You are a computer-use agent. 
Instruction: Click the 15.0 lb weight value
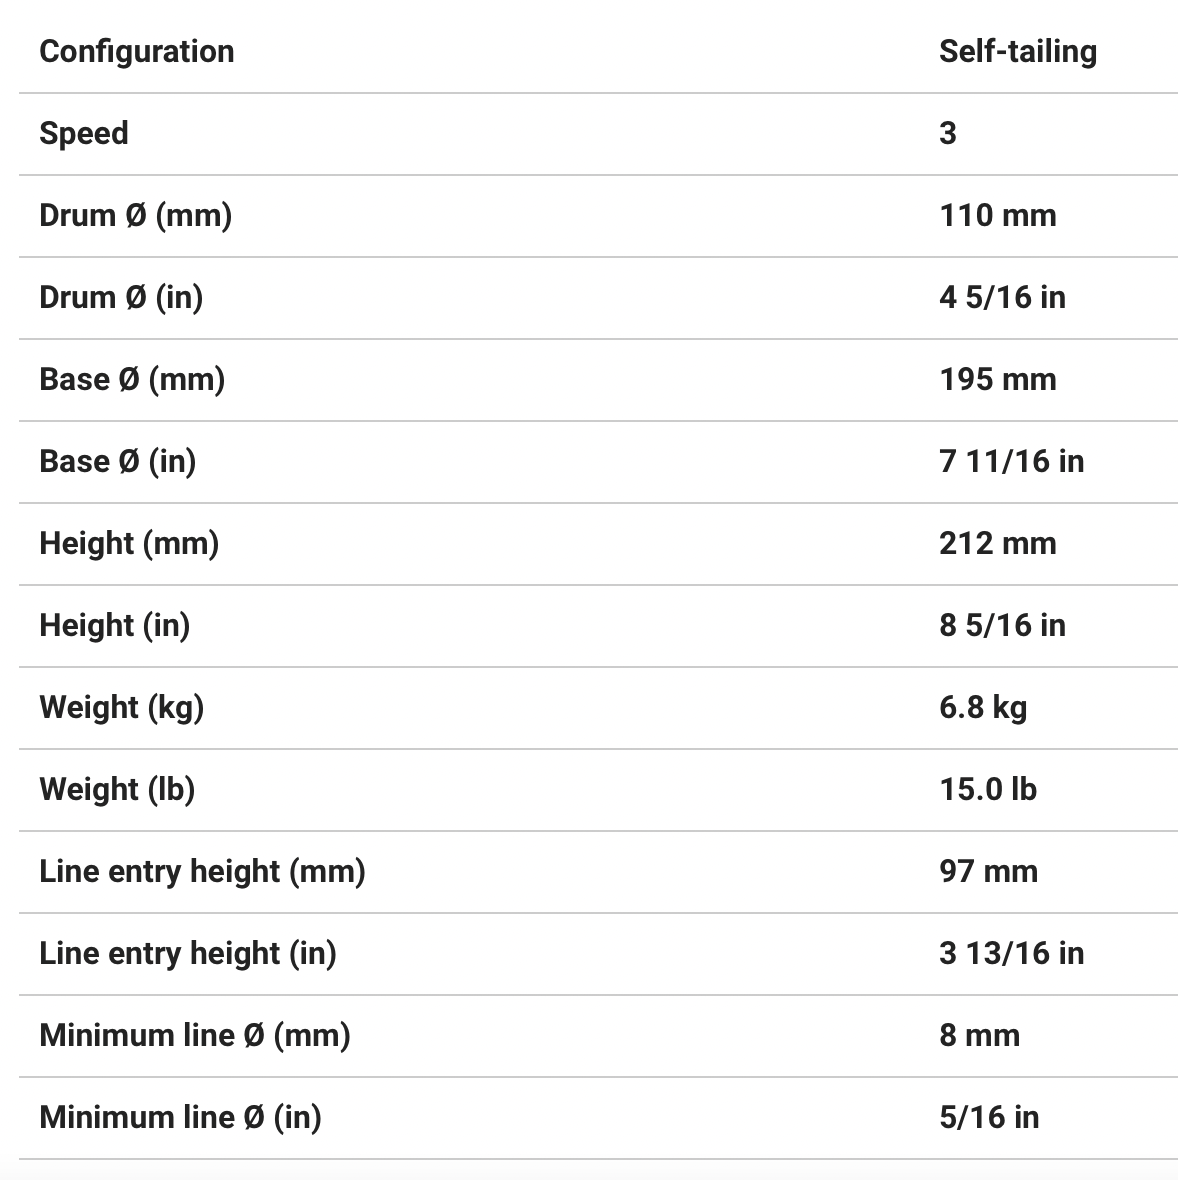point(988,790)
